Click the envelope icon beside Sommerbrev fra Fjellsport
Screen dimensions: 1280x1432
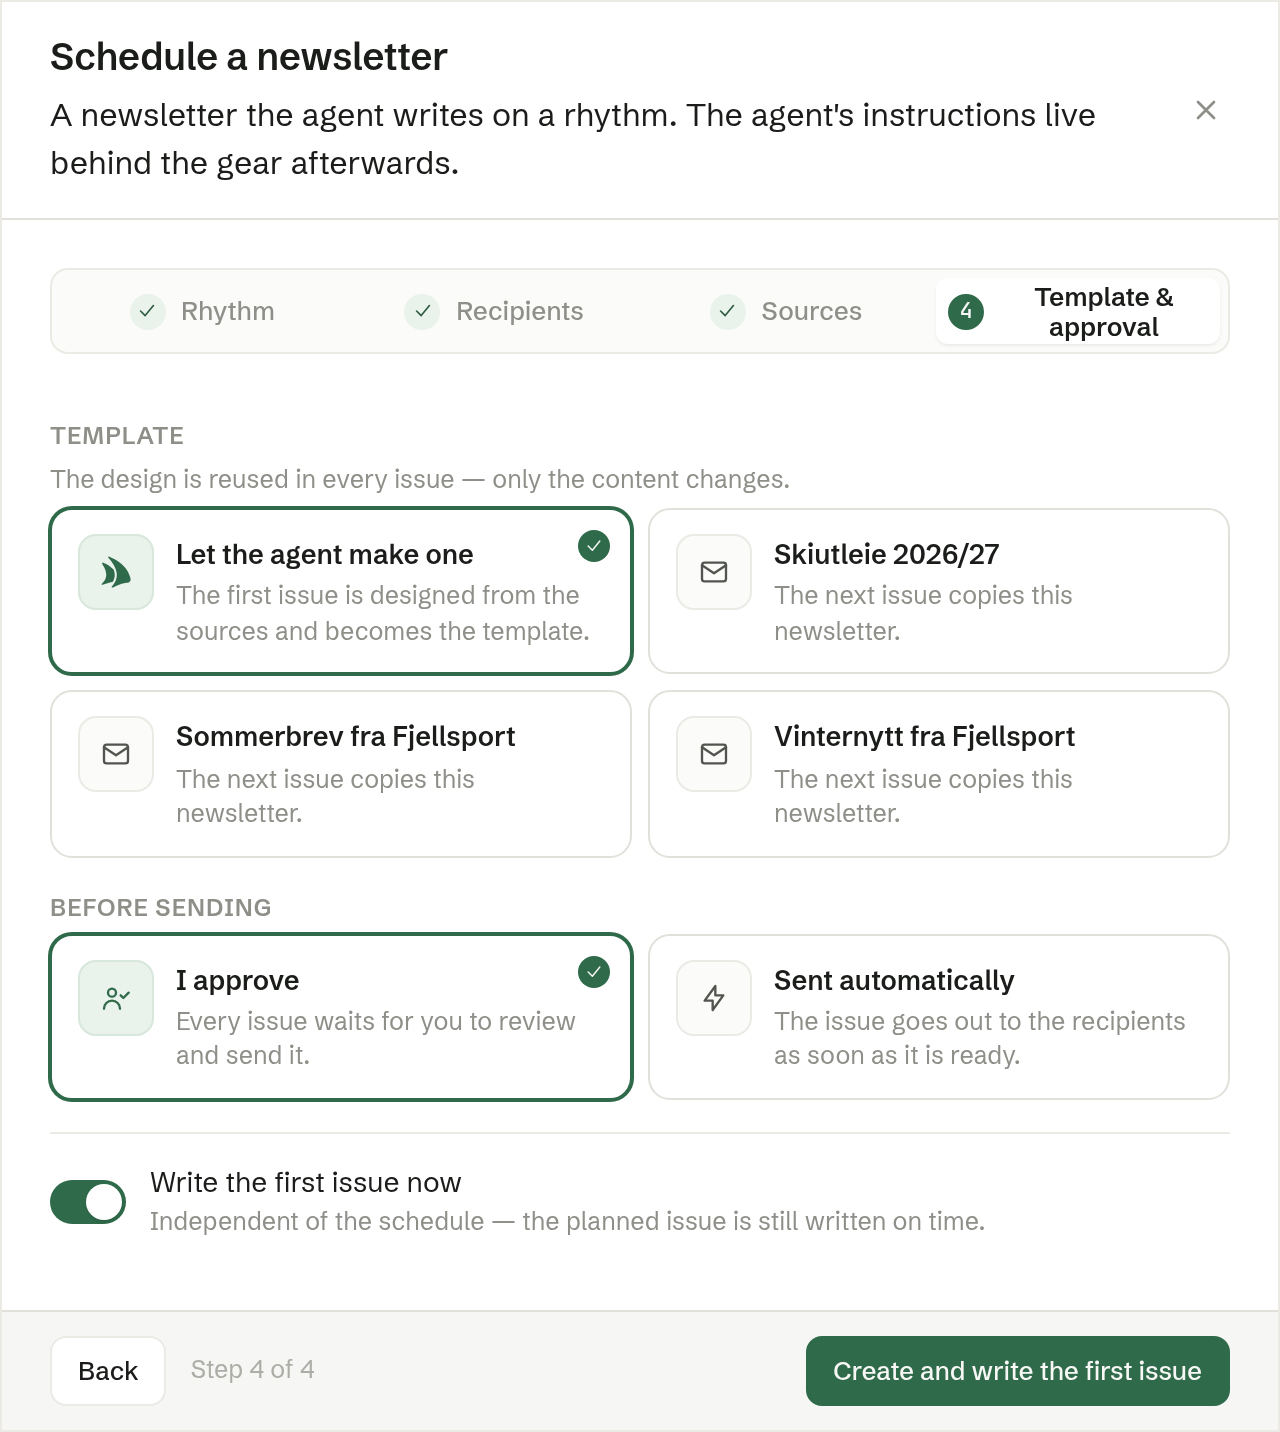click(x=116, y=754)
